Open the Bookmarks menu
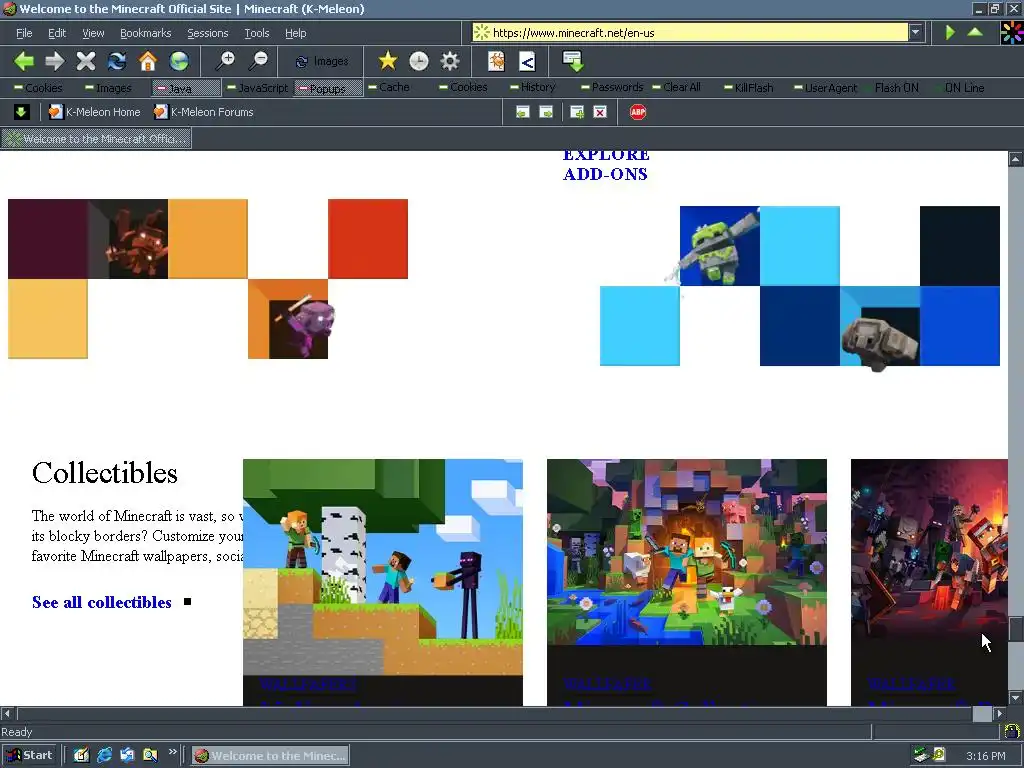 (146, 33)
